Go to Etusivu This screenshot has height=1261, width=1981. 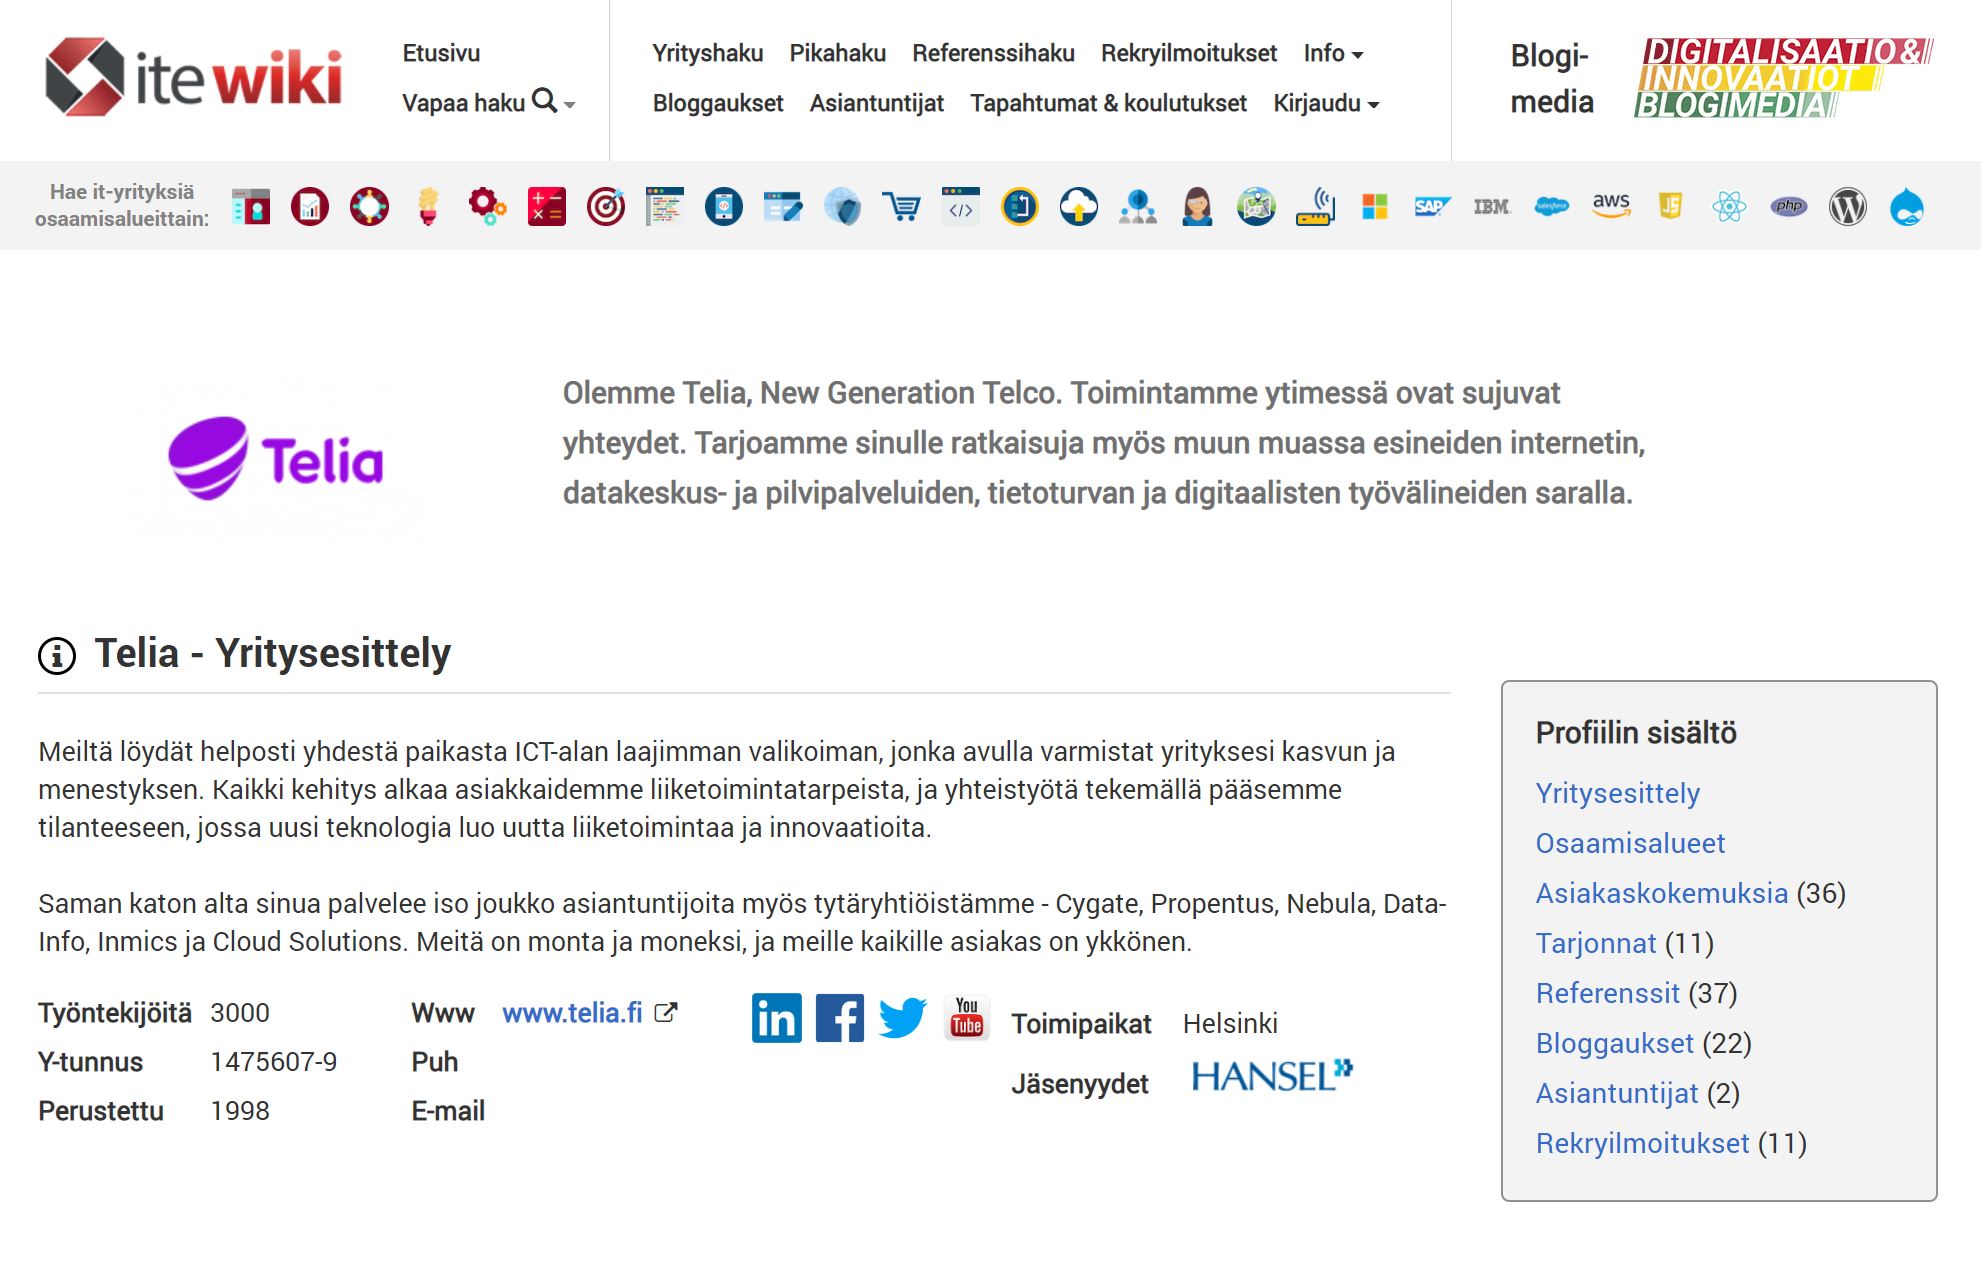click(441, 53)
